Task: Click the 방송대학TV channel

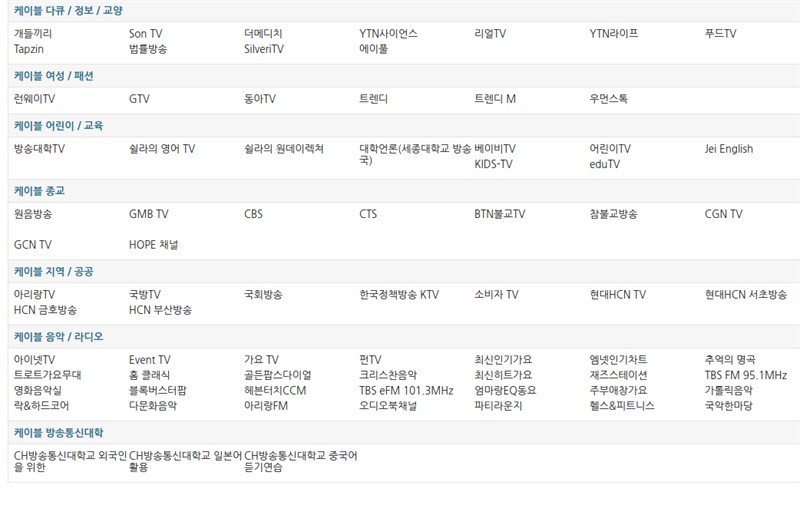Action: (39, 149)
